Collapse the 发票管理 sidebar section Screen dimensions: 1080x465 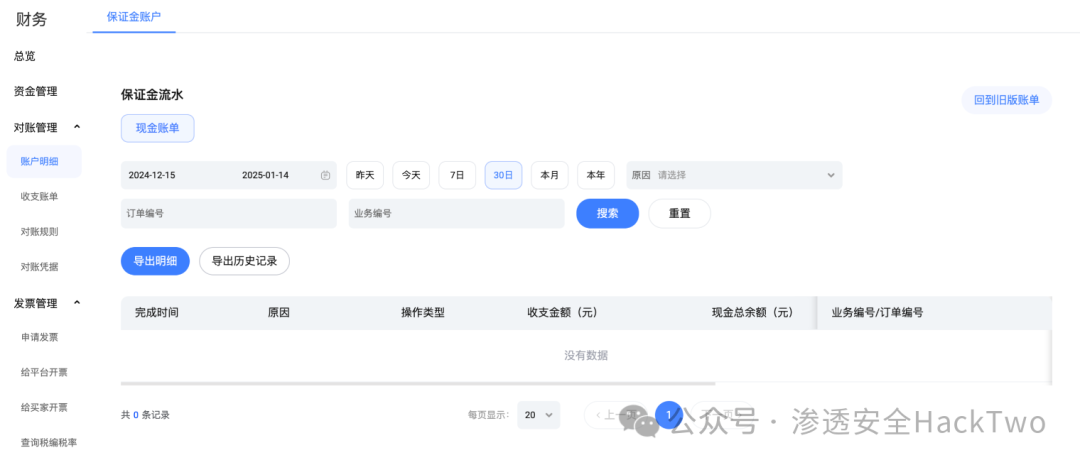point(76,302)
